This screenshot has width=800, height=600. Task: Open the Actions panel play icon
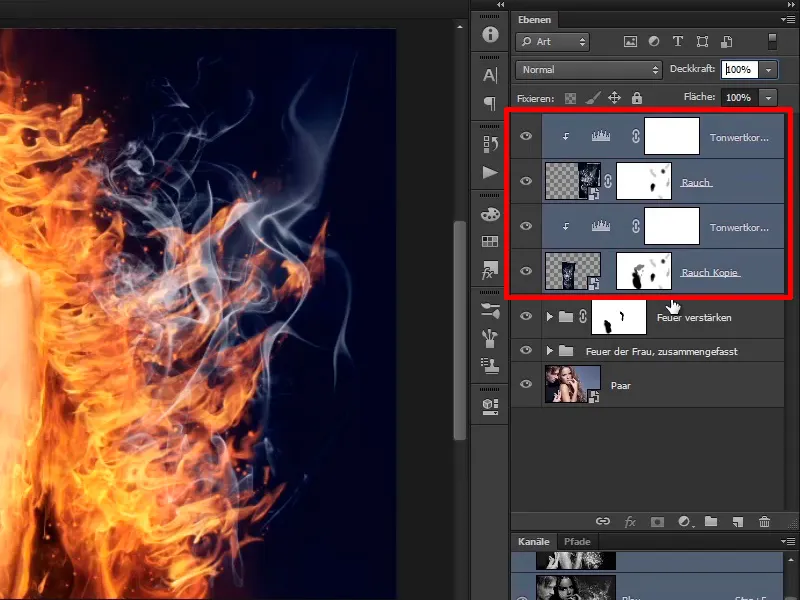click(490, 172)
